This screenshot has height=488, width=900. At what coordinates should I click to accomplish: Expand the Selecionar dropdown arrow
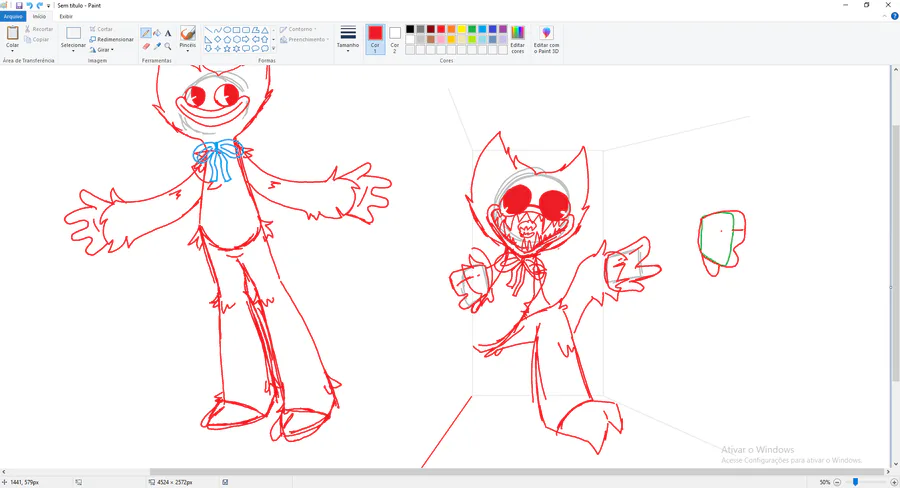click(73, 51)
